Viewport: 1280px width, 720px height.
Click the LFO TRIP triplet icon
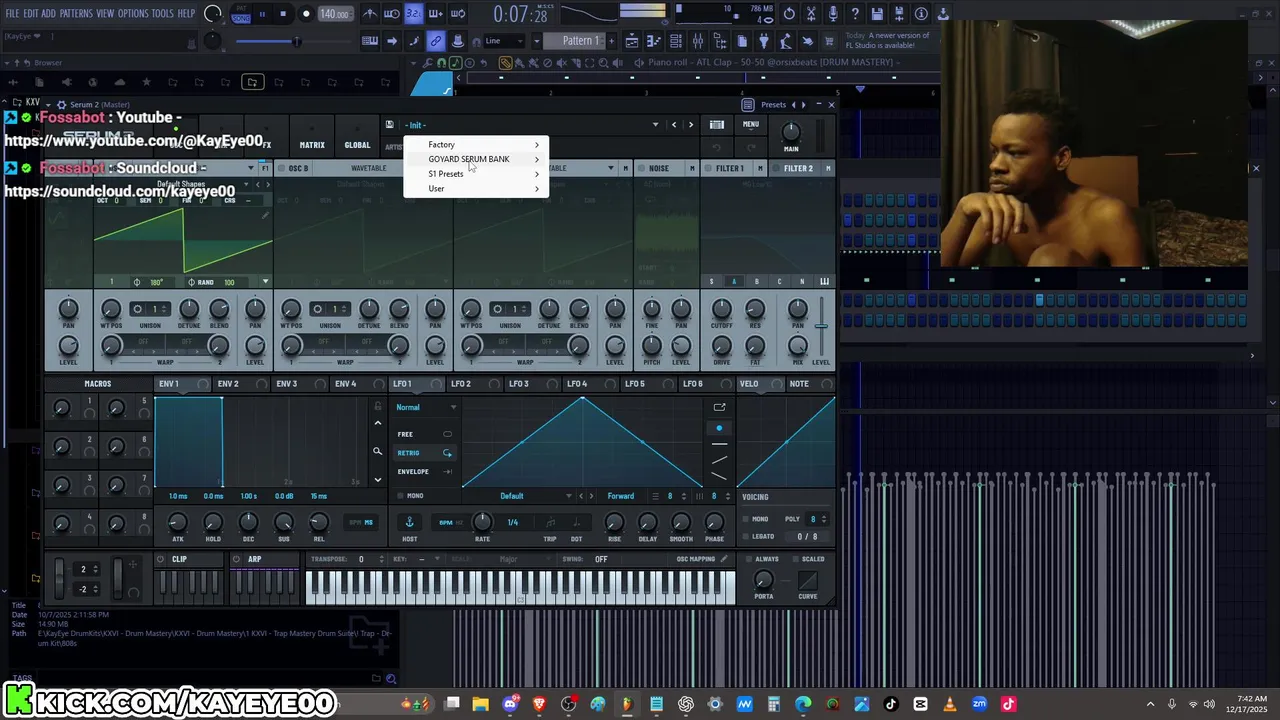(x=550, y=522)
